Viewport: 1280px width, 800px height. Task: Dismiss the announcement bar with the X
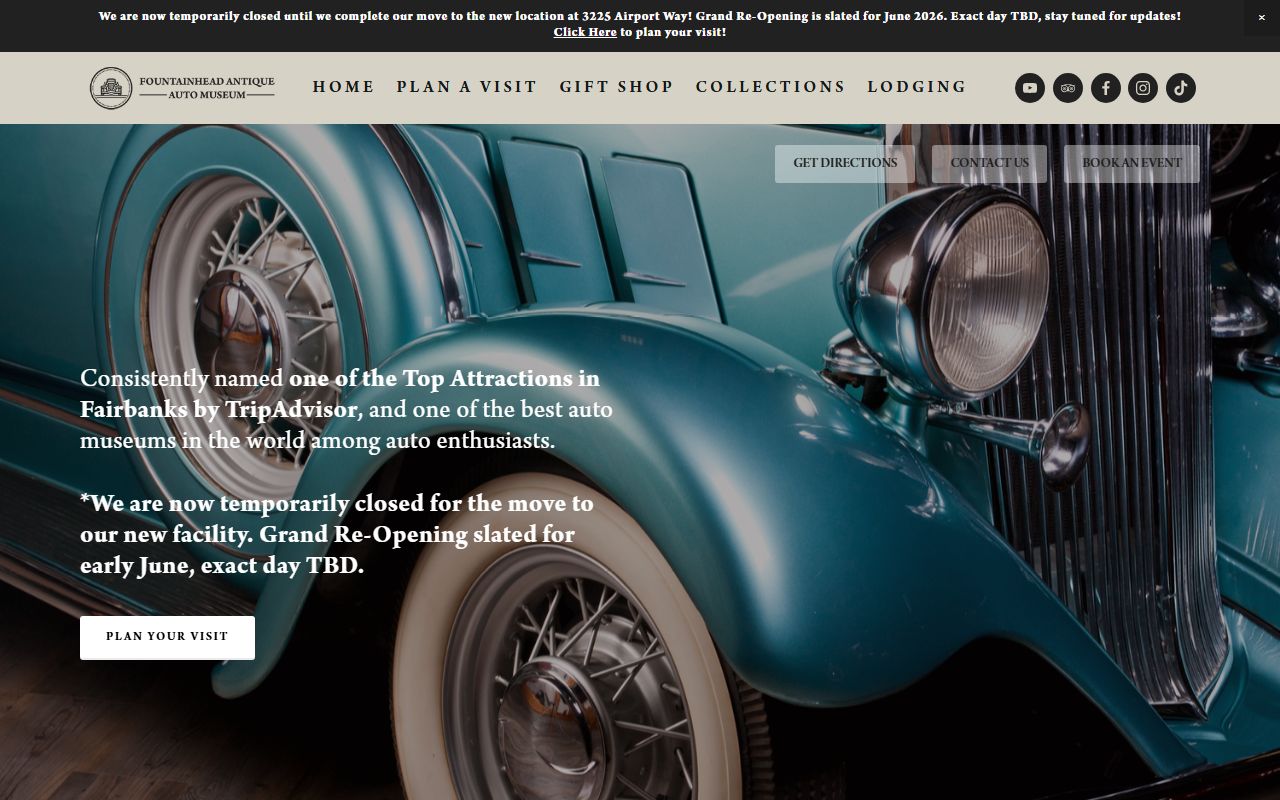[x=1261, y=18]
